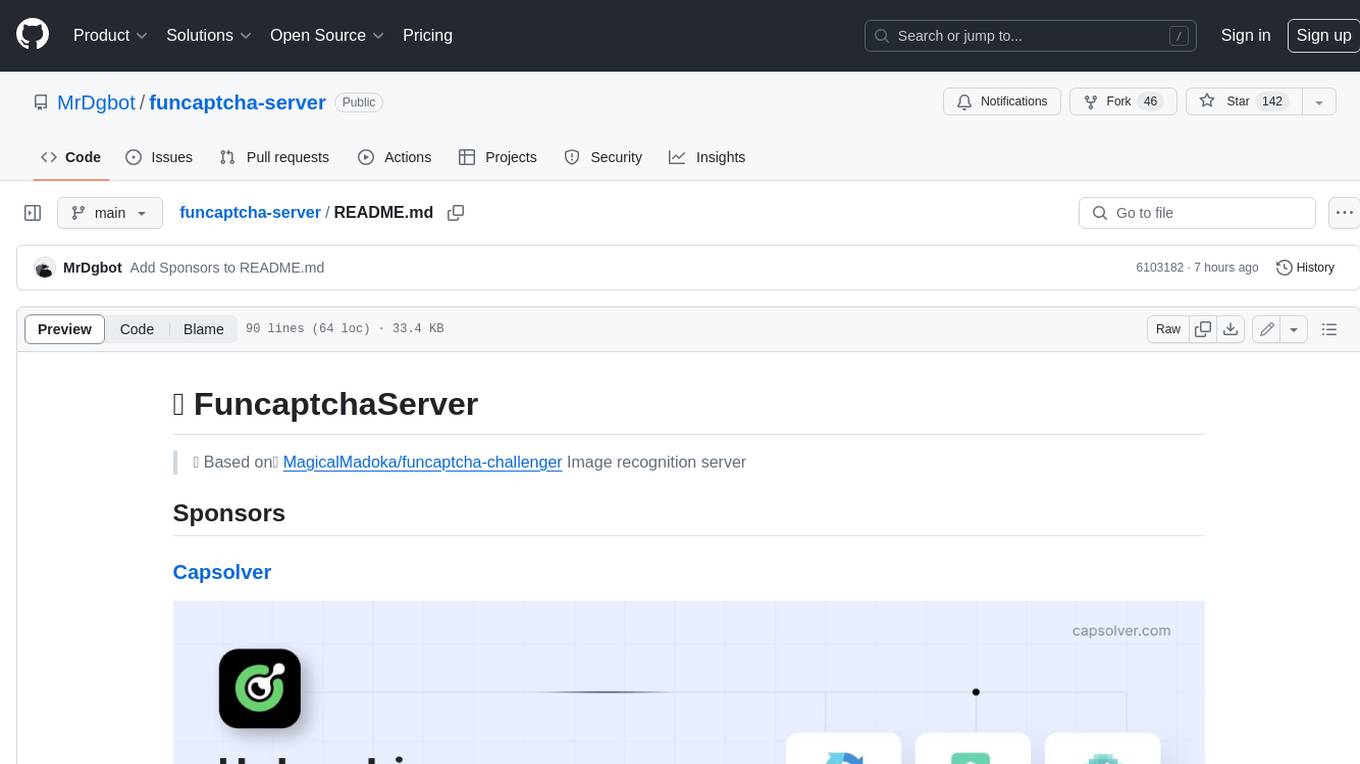The image size is (1360, 764).
Task: Open the Raw file view
Action: click(1168, 329)
